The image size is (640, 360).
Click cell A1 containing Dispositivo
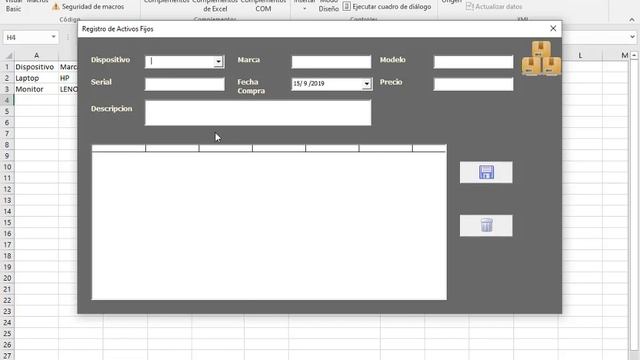36,67
